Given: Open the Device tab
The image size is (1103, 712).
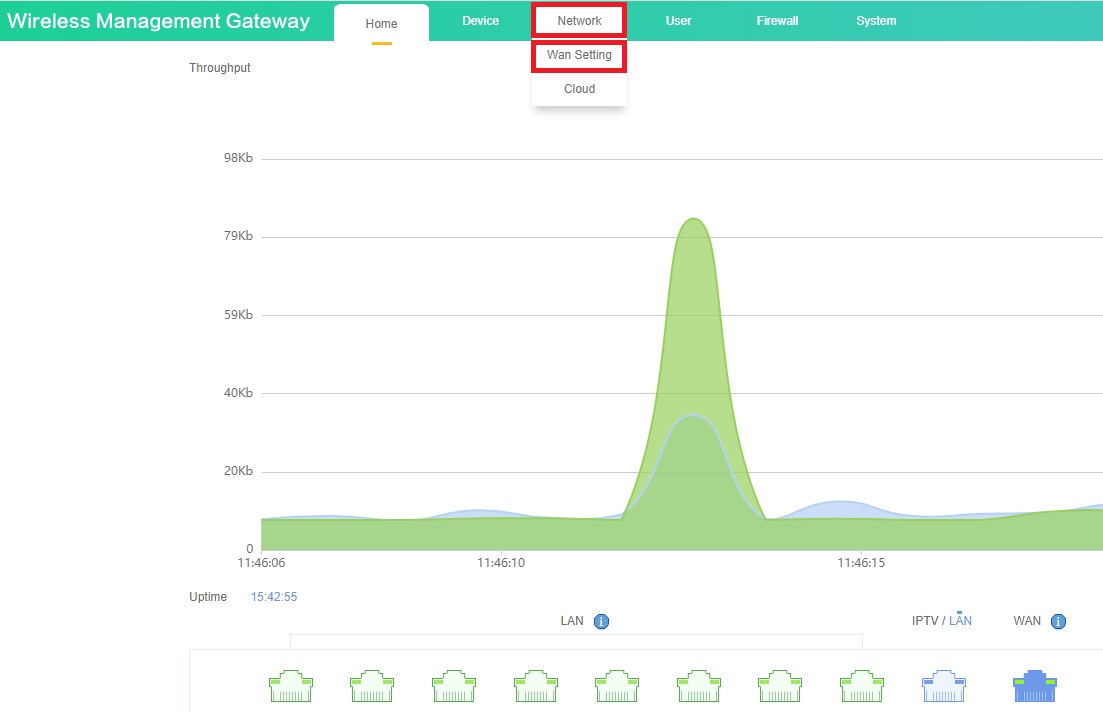Looking at the screenshot, I should pos(480,21).
